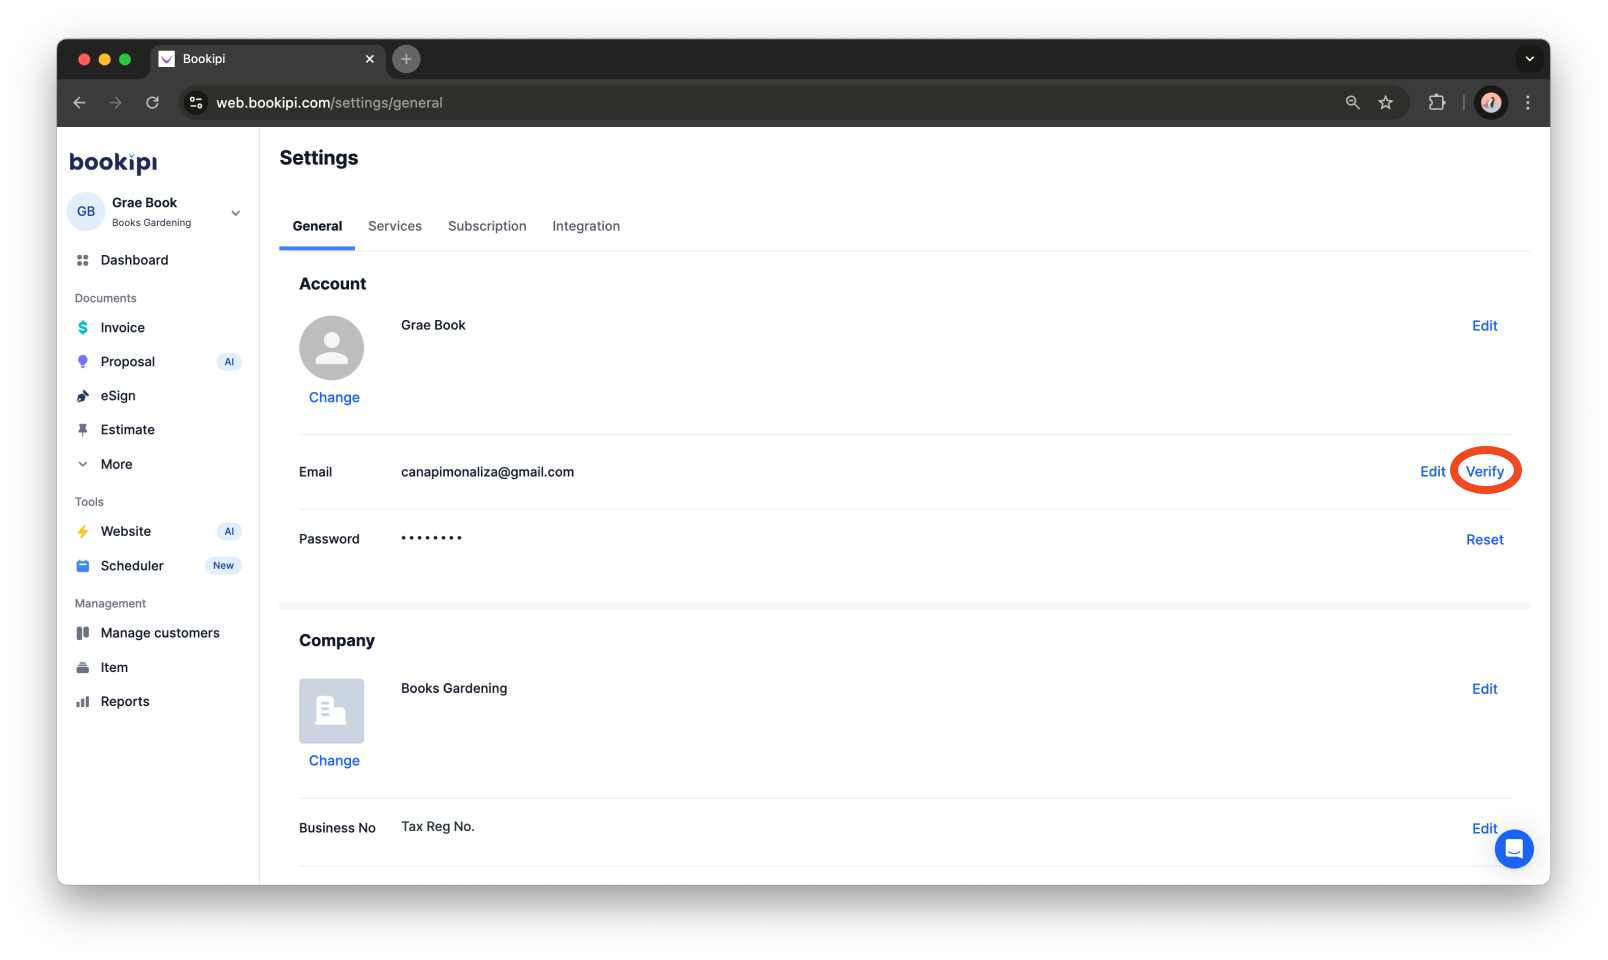Open Manage customers in Management section
Screen dimensions: 1608x960
coord(160,632)
